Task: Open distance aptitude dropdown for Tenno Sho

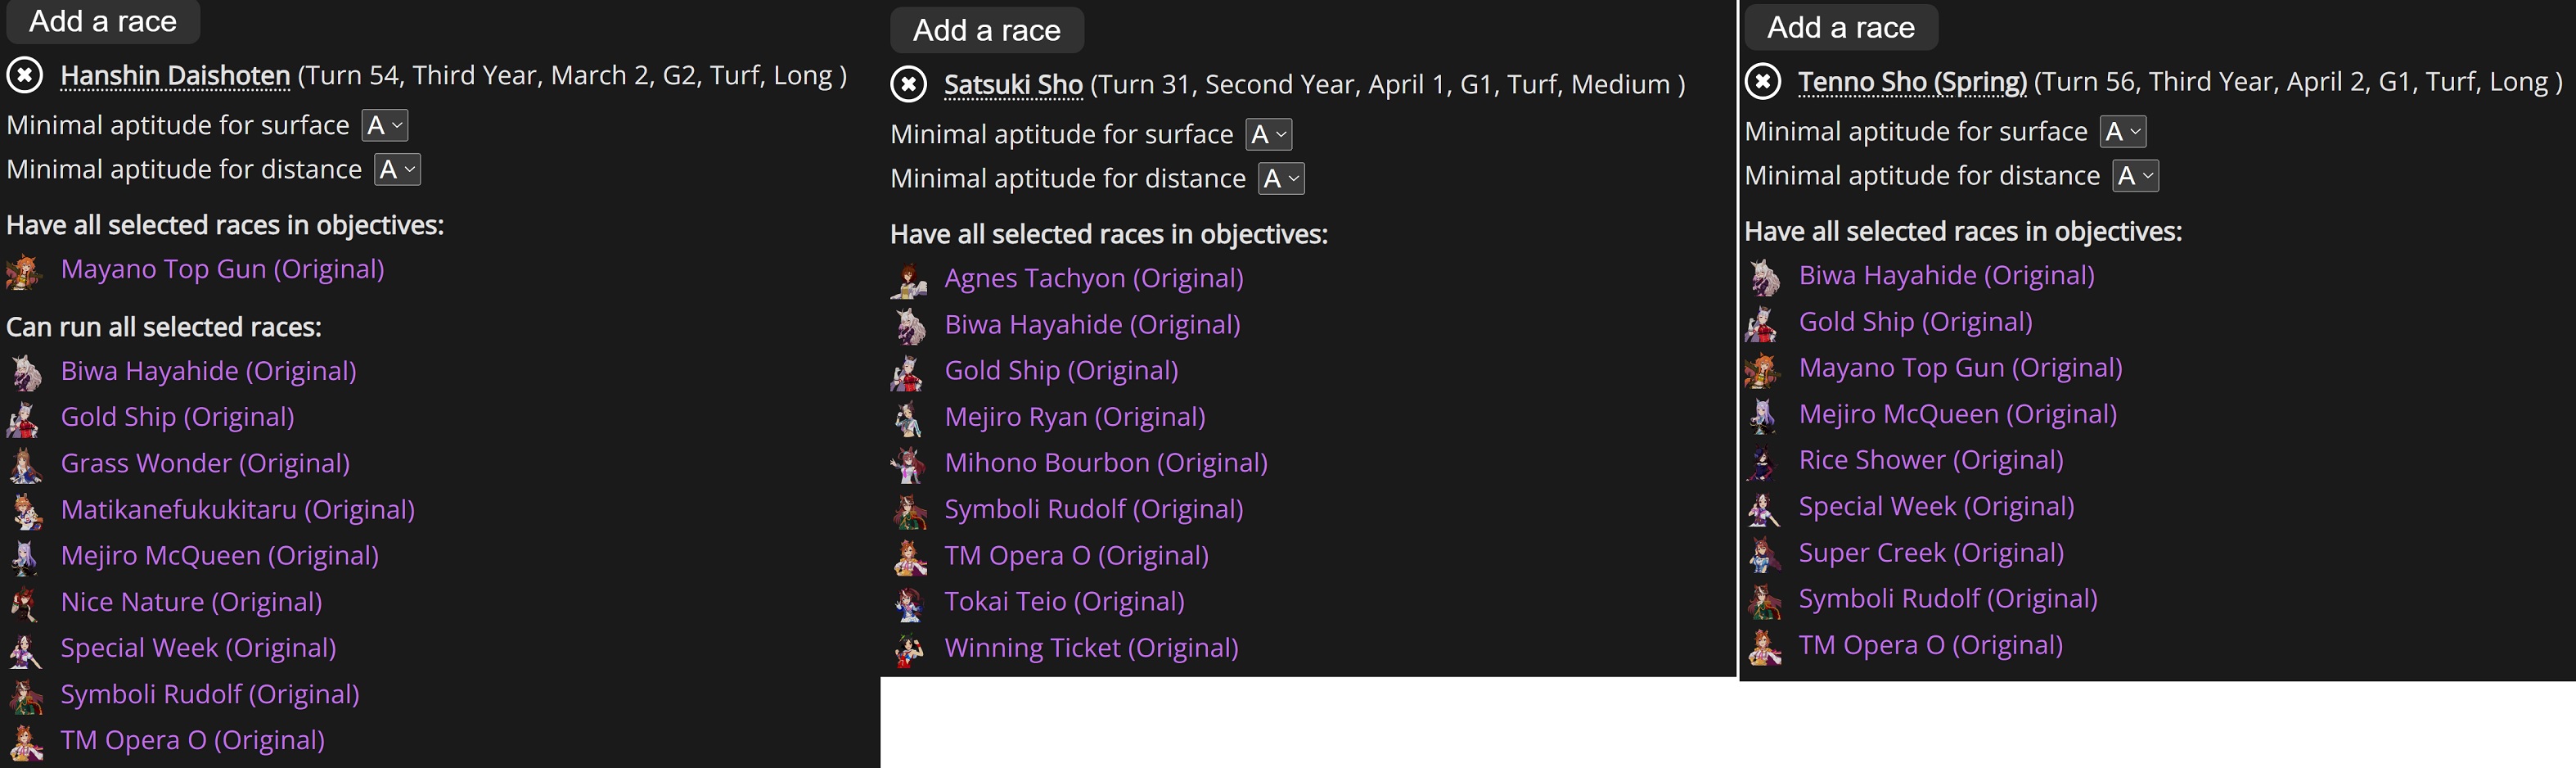Action: point(2135,175)
